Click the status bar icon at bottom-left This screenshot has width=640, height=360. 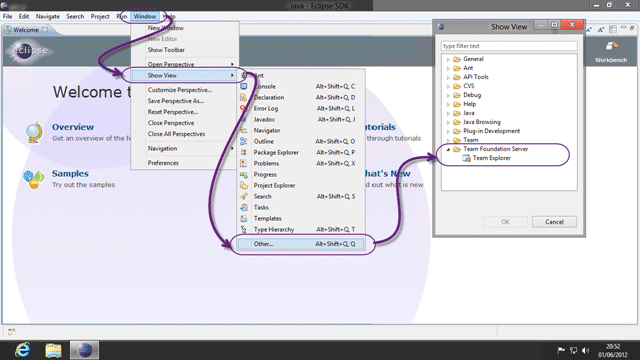(x=11, y=331)
